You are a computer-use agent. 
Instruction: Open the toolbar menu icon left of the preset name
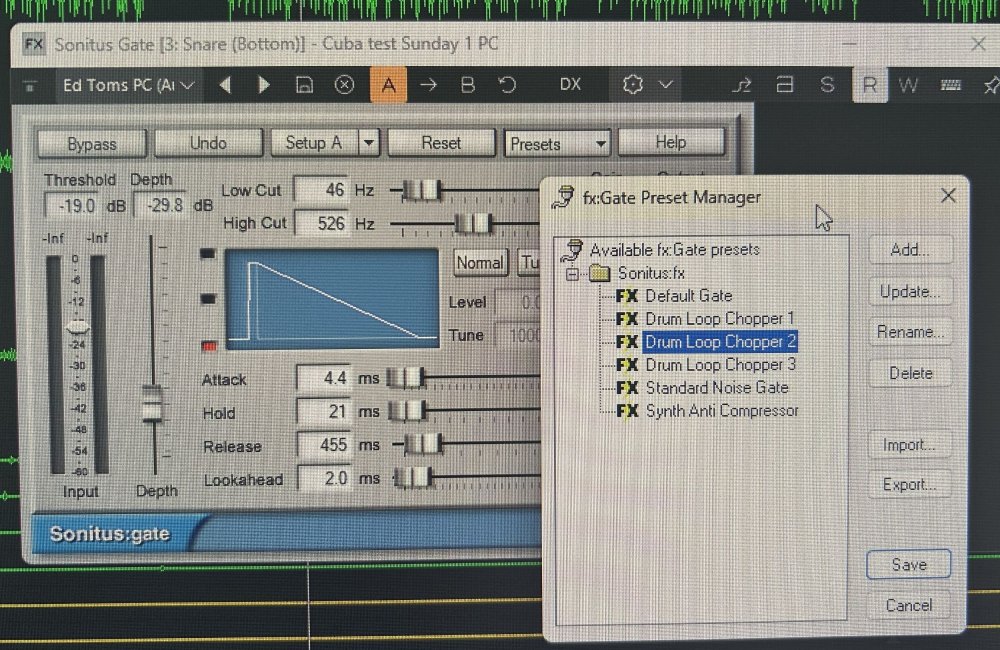30,85
